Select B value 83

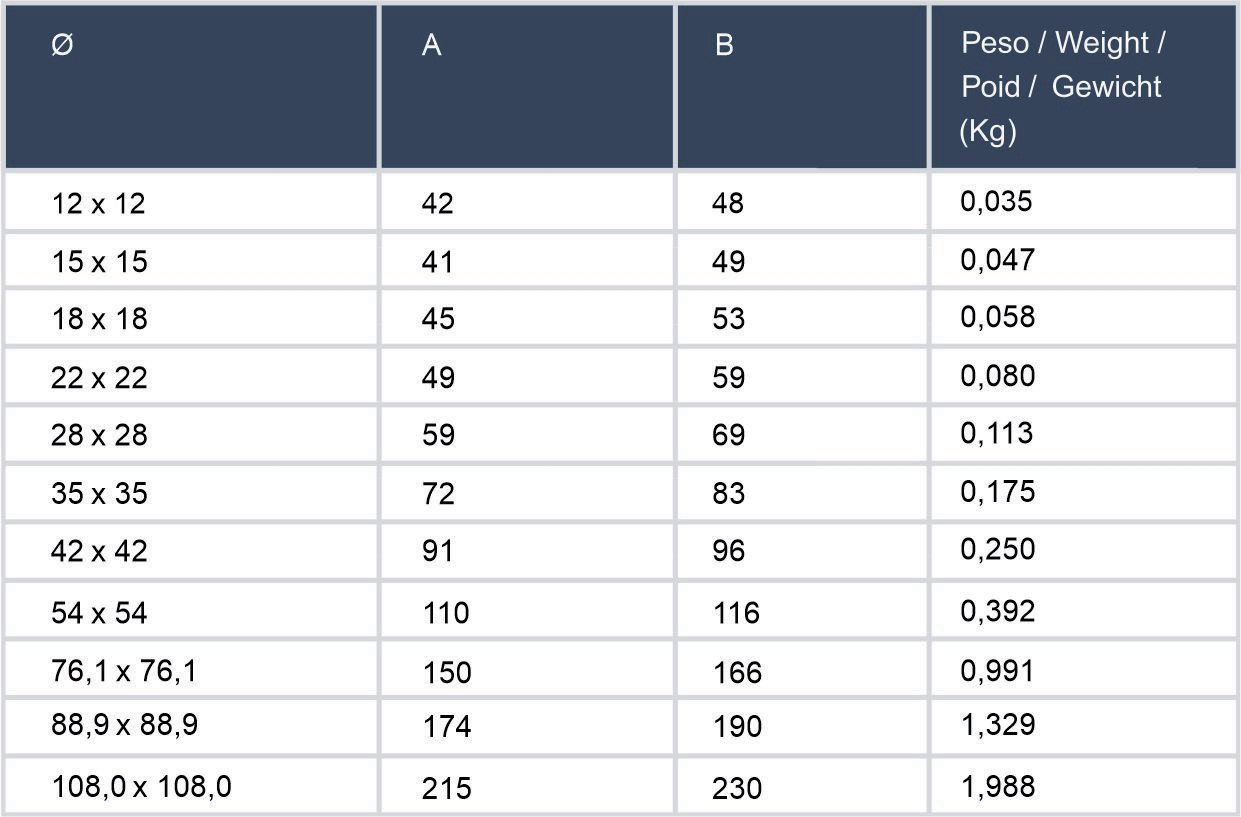pyautogui.click(x=728, y=493)
